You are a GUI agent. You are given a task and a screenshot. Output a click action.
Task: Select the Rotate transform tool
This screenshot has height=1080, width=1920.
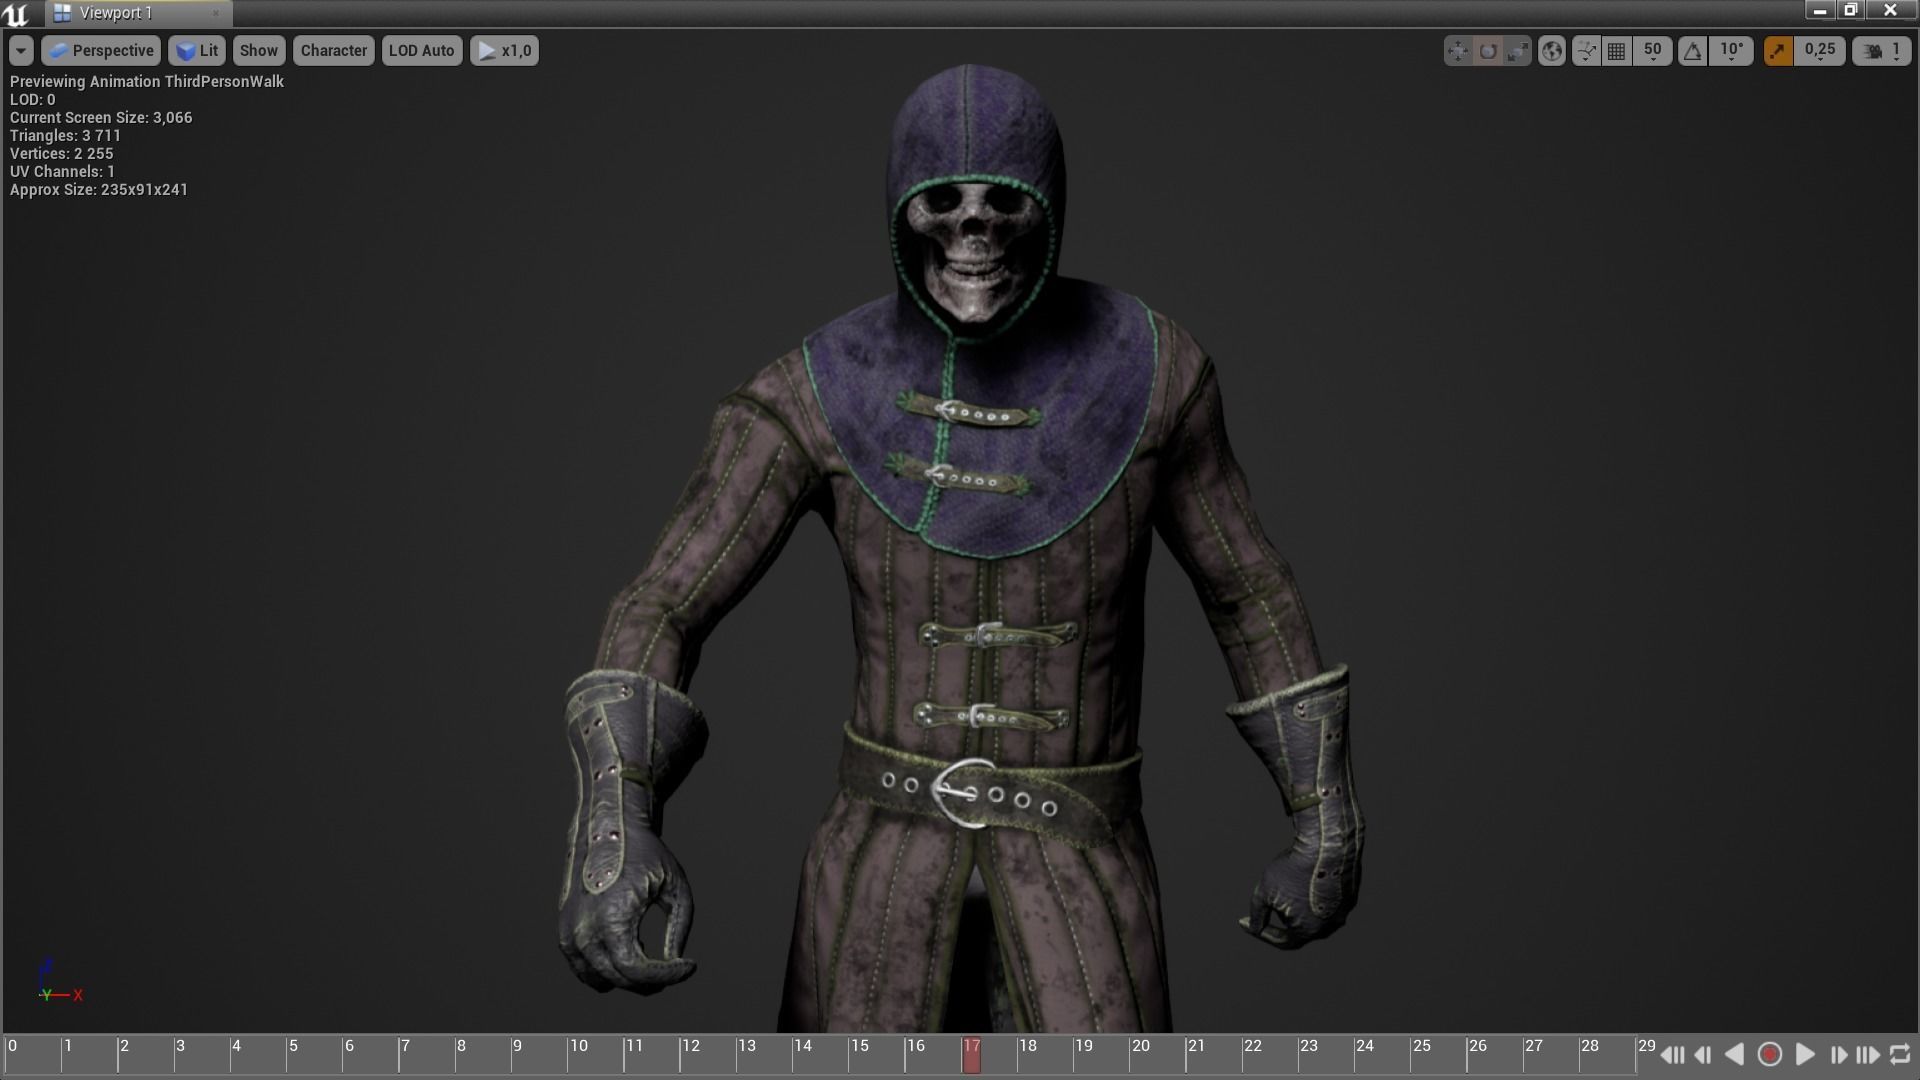[x=1487, y=51]
